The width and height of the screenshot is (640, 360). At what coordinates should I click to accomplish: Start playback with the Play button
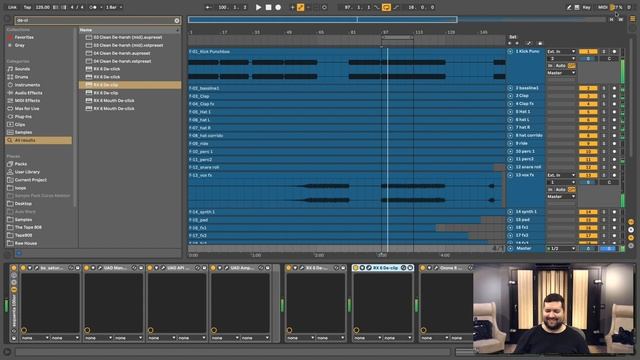coord(258,7)
